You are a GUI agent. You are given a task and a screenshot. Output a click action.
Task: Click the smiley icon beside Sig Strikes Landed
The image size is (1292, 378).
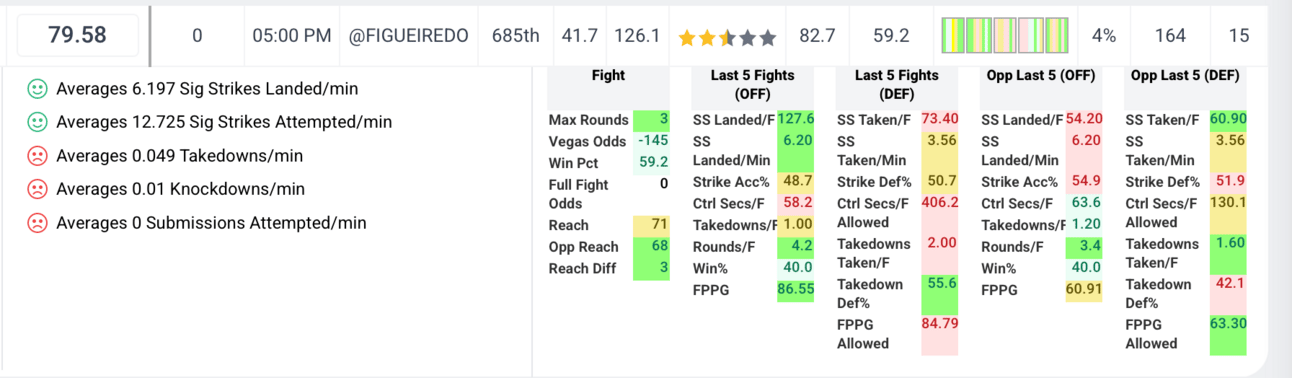[37, 89]
